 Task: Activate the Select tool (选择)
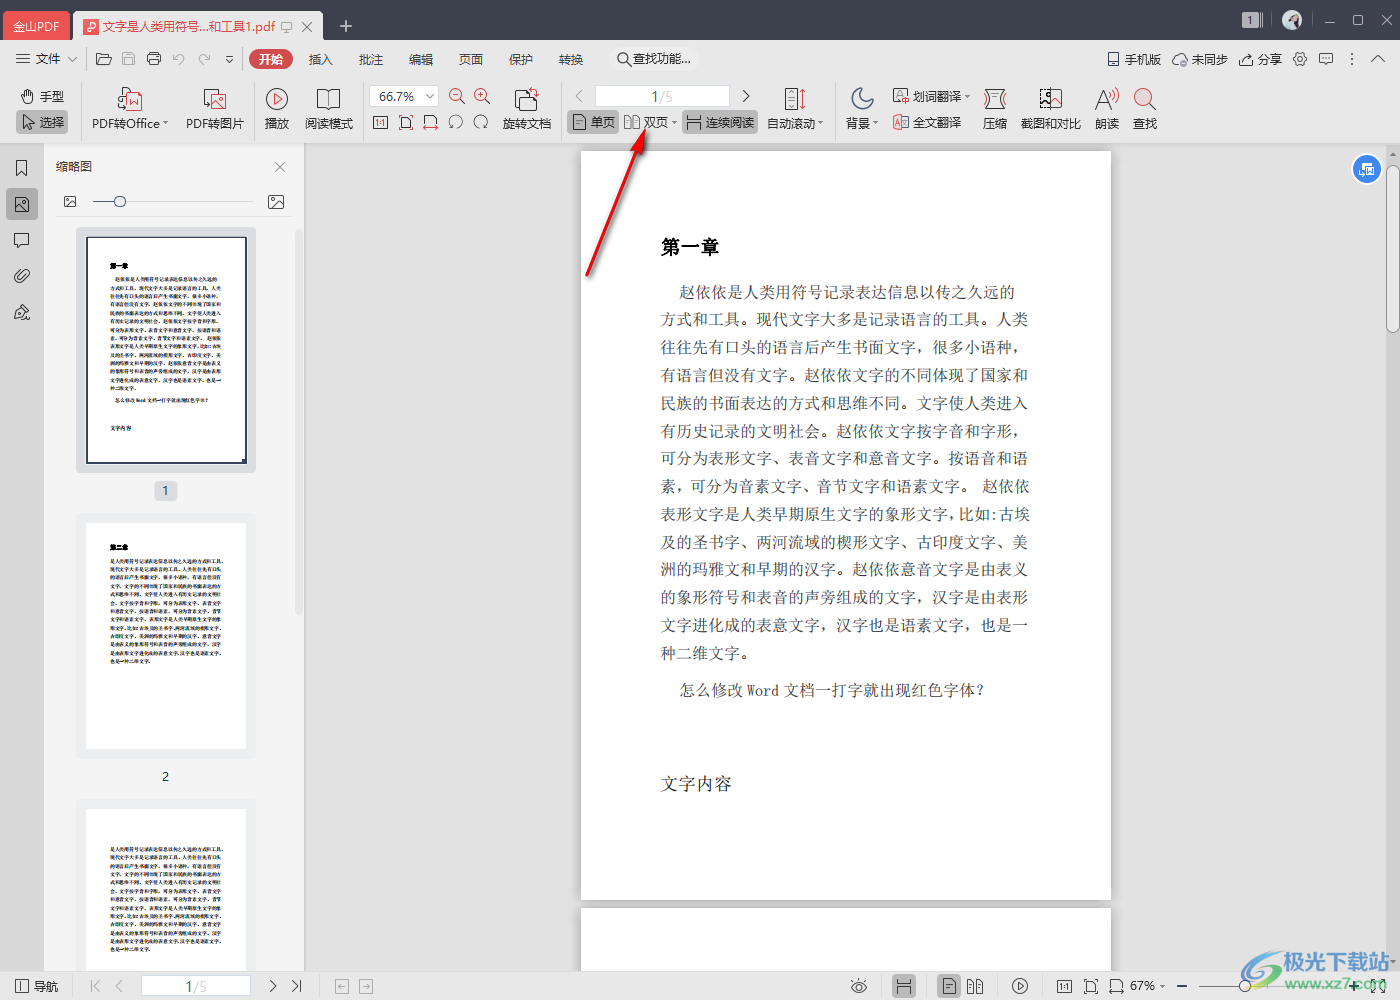point(42,122)
